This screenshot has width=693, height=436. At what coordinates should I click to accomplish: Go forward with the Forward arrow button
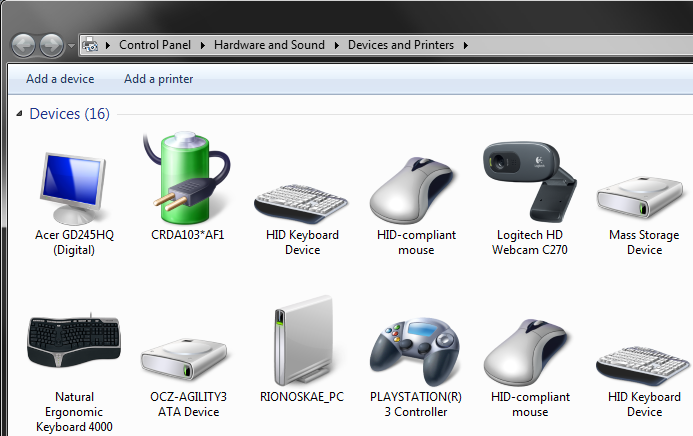(51, 45)
